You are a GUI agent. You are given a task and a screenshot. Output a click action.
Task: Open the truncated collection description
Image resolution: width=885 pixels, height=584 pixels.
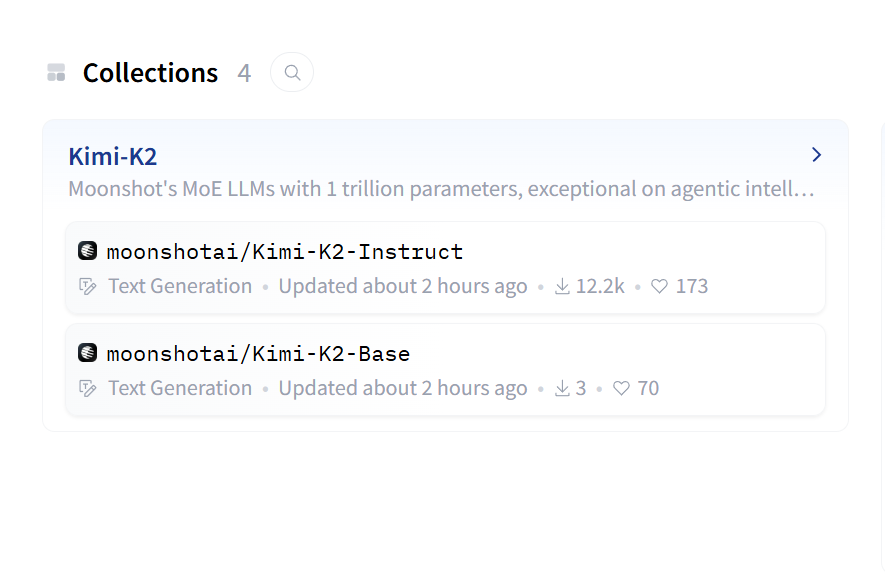(440, 189)
